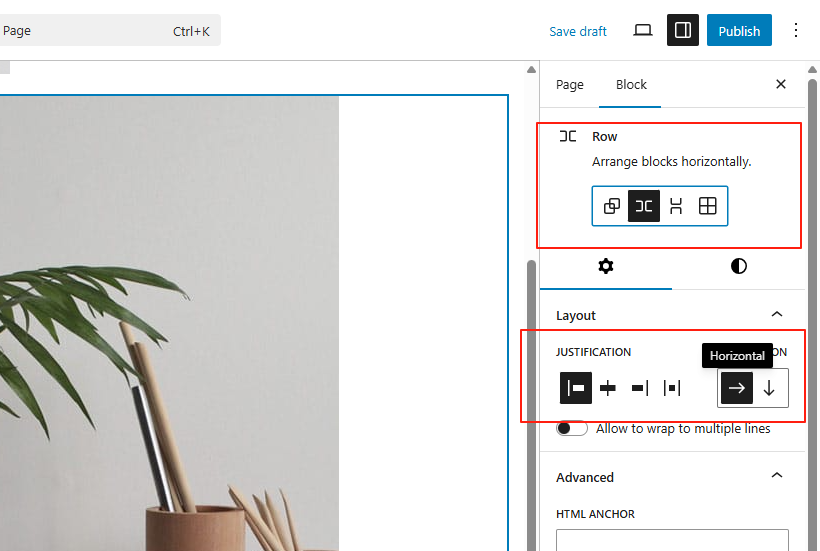This screenshot has width=820, height=551.
Task: Enable Allow to wrap to multiple lines
Action: pos(572,428)
